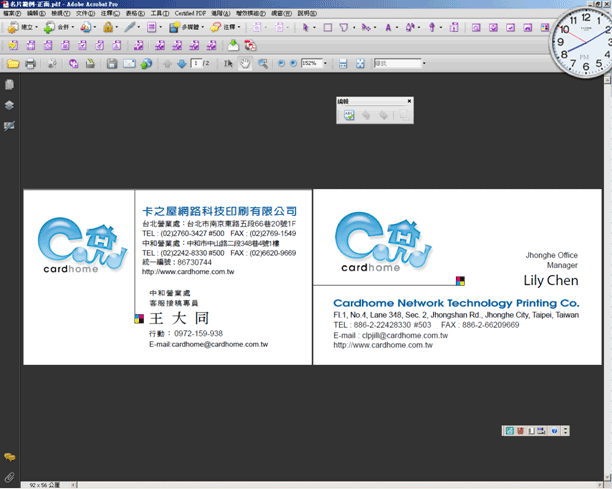Click the zoom percentage 152% field

(311, 63)
